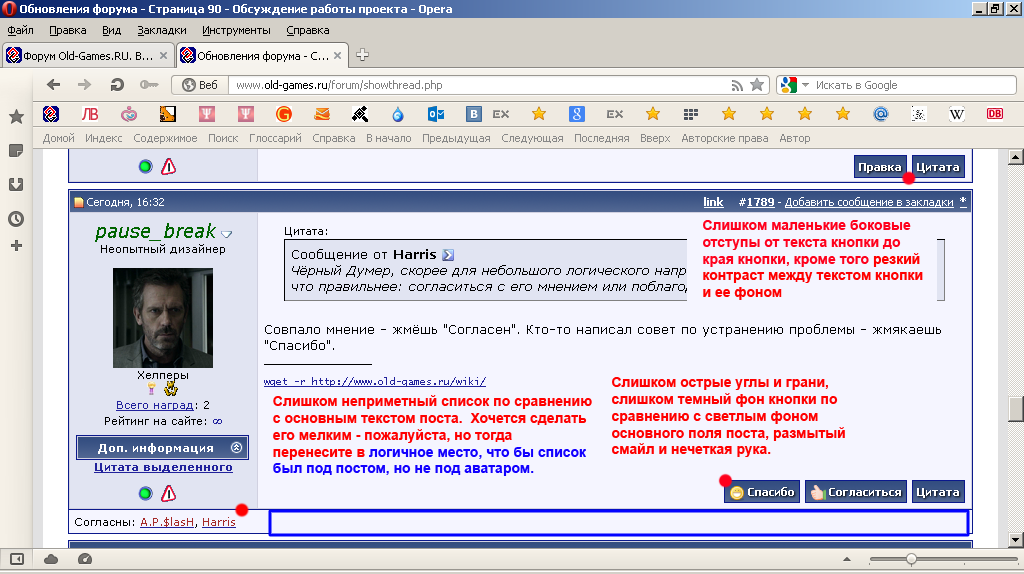The image size is (1024, 574).
Task: Switch to Форум Old-Games.RU tab
Action: pyautogui.click(x=88, y=56)
